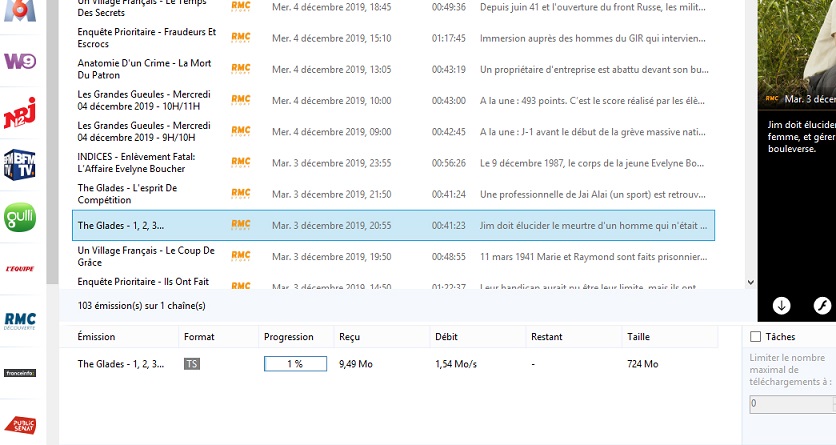Sort by the Restant column header
The height and width of the screenshot is (445, 836).
(574, 337)
